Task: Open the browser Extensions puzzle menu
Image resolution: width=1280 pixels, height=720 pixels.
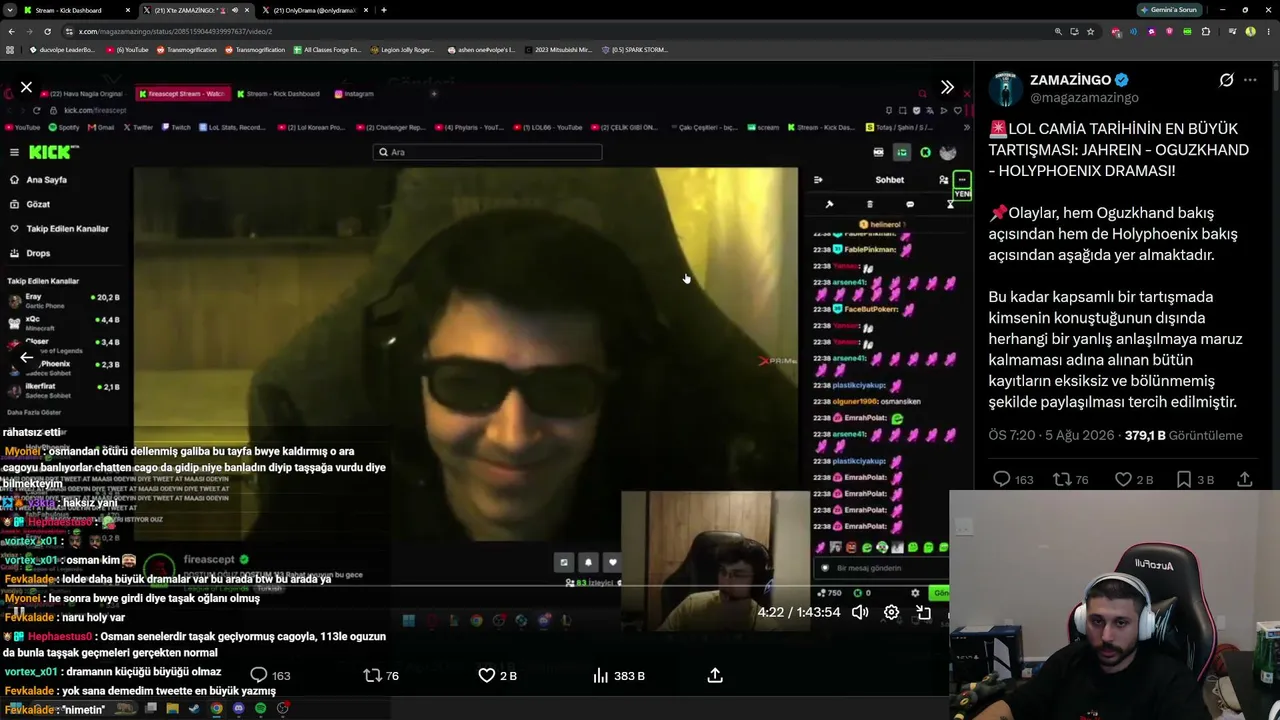Action: 1206,31
